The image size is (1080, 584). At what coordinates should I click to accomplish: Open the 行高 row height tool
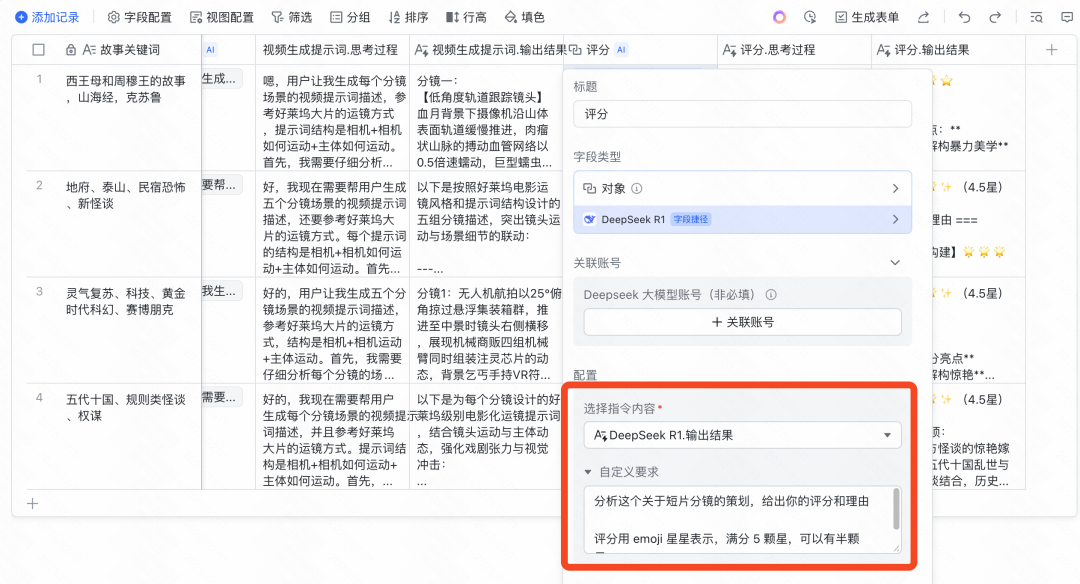[x=466, y=17]
